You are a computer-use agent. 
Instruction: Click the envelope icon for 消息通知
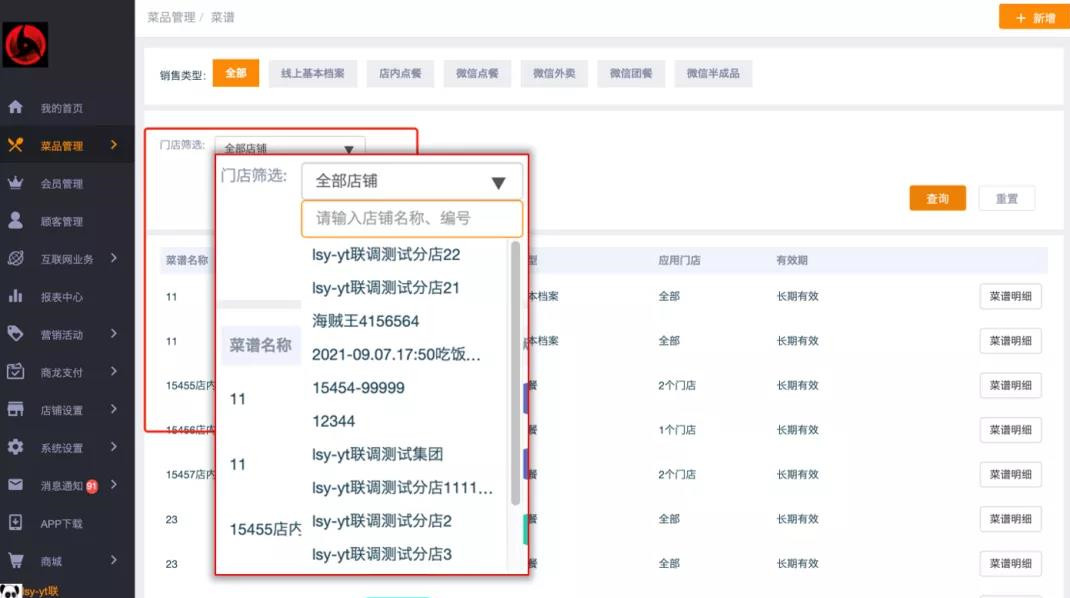pyautogui.click(x=15, y=485)
